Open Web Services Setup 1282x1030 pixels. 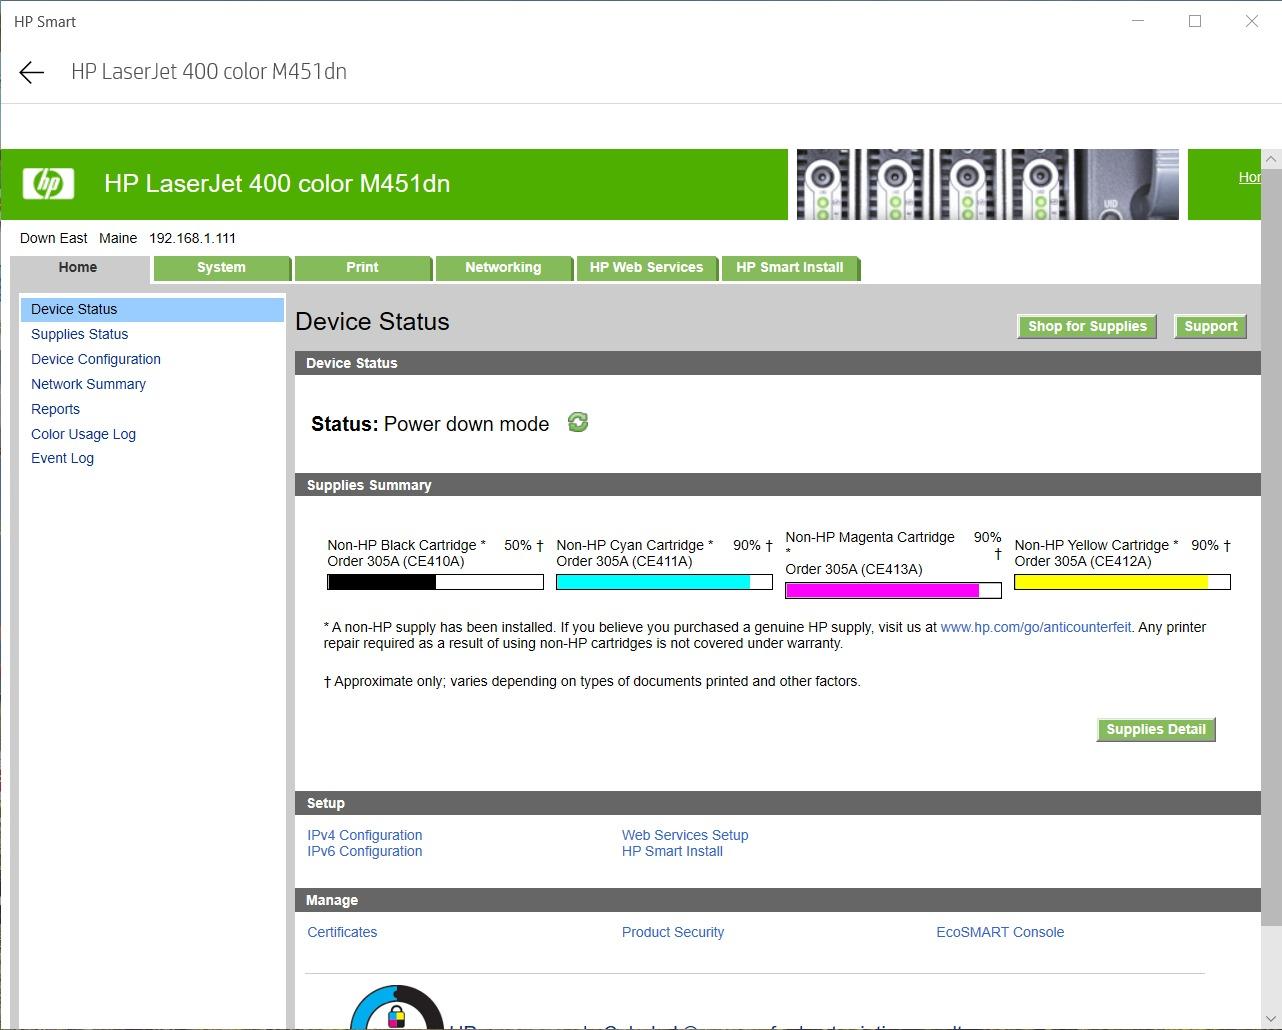(x=685, y=835)
